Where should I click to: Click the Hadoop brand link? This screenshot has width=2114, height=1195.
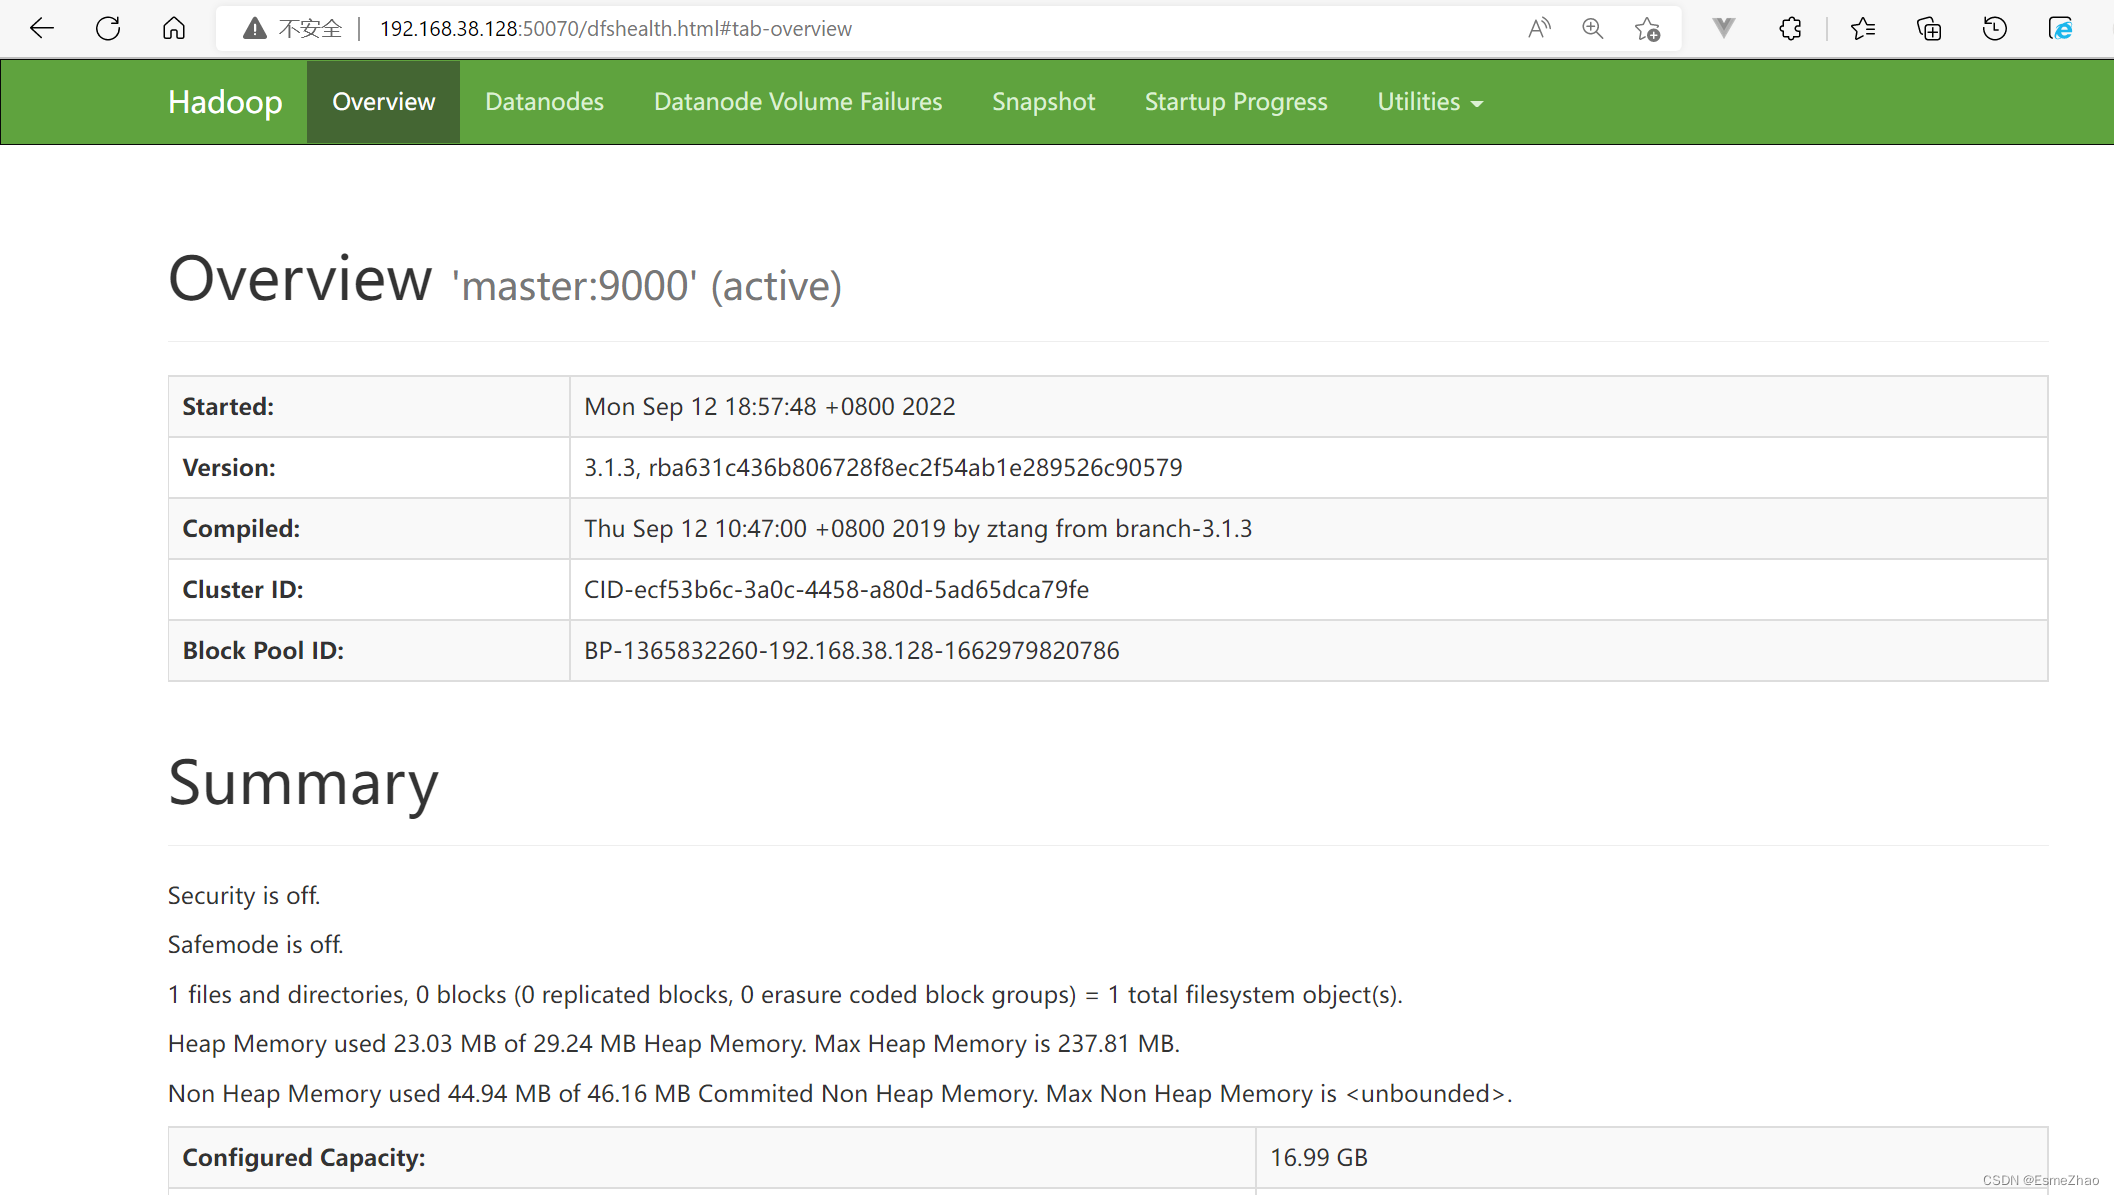224,101
